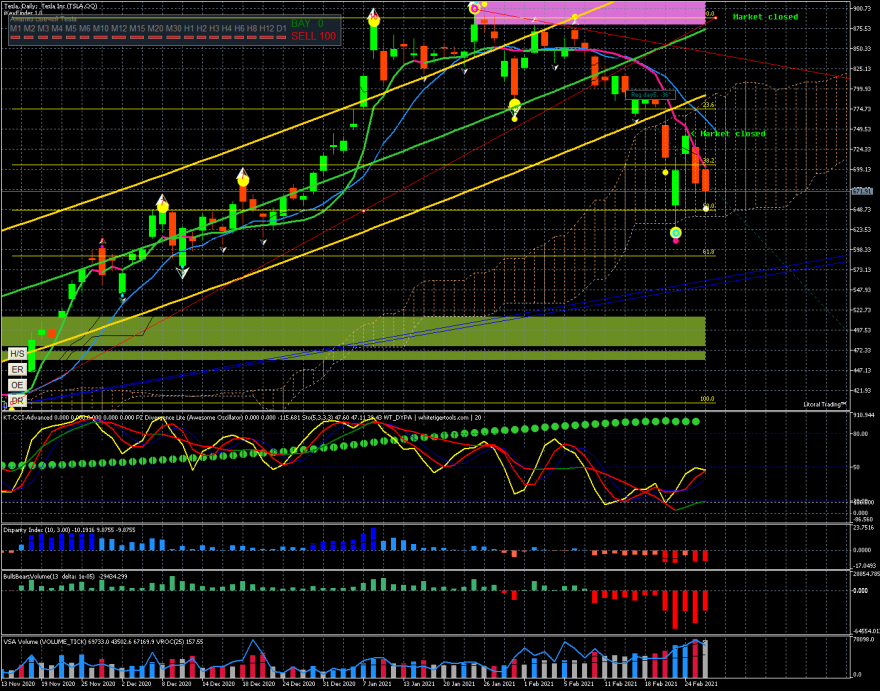Switch panel timeframe to M1
This screenshot has width=880, height=691.
click(16, 29)
